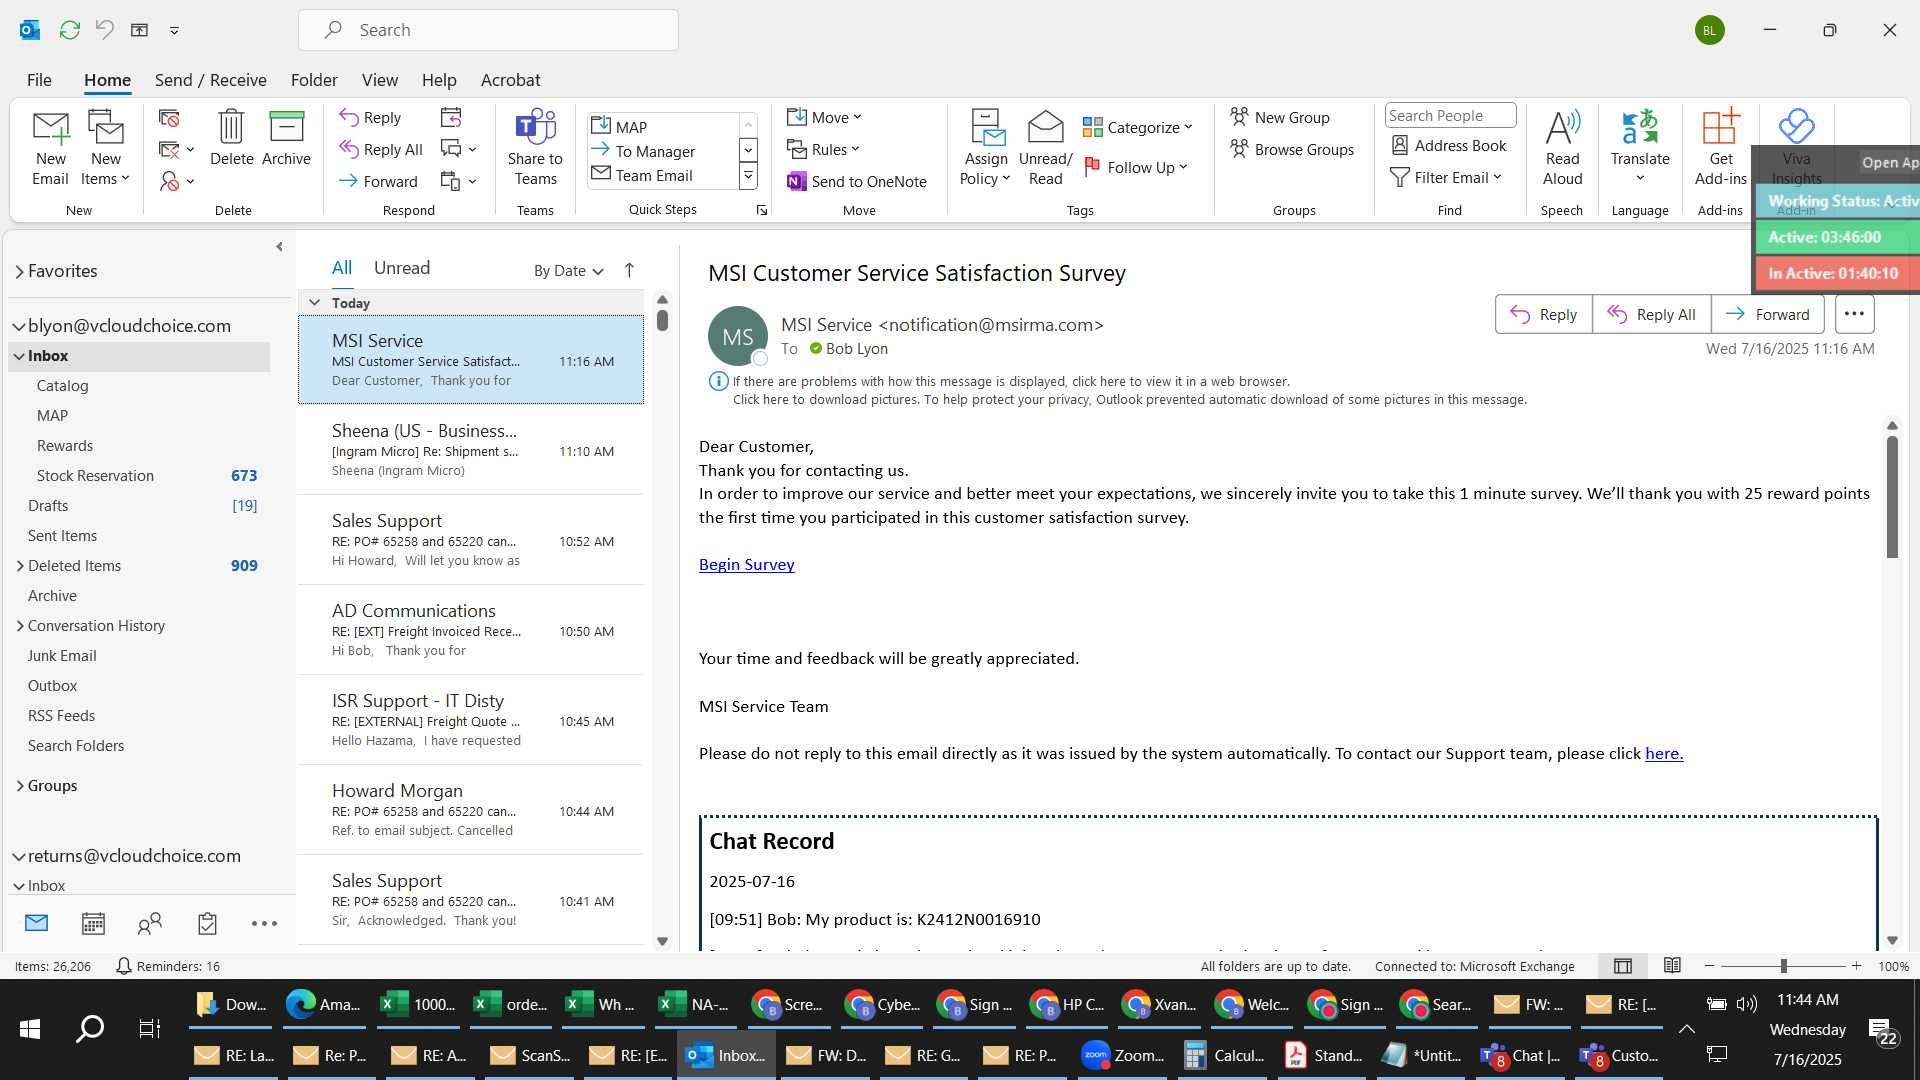Open more navigation options ellipsis
The width and height of the screenshot is (1920, 1080).
(264, 924)
